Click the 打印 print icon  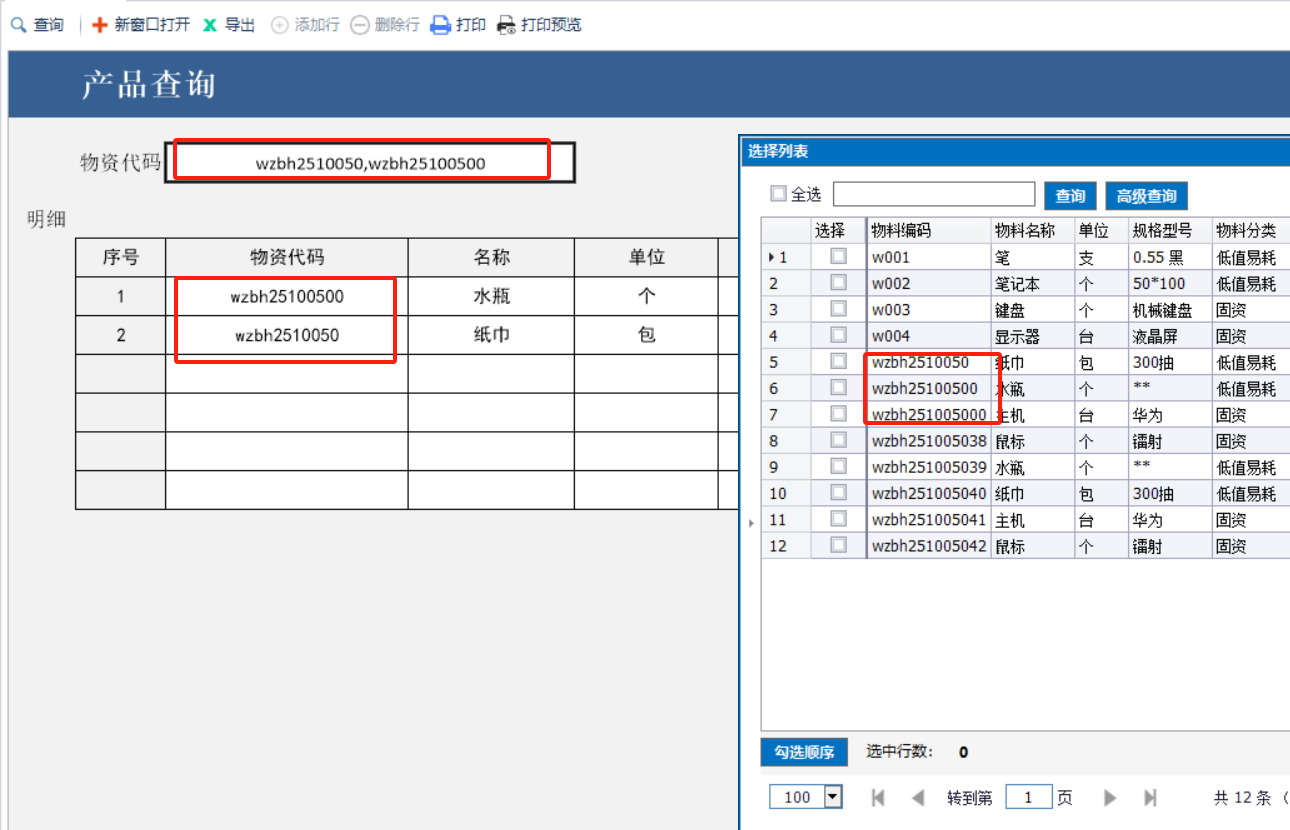(x=440, y=25)
